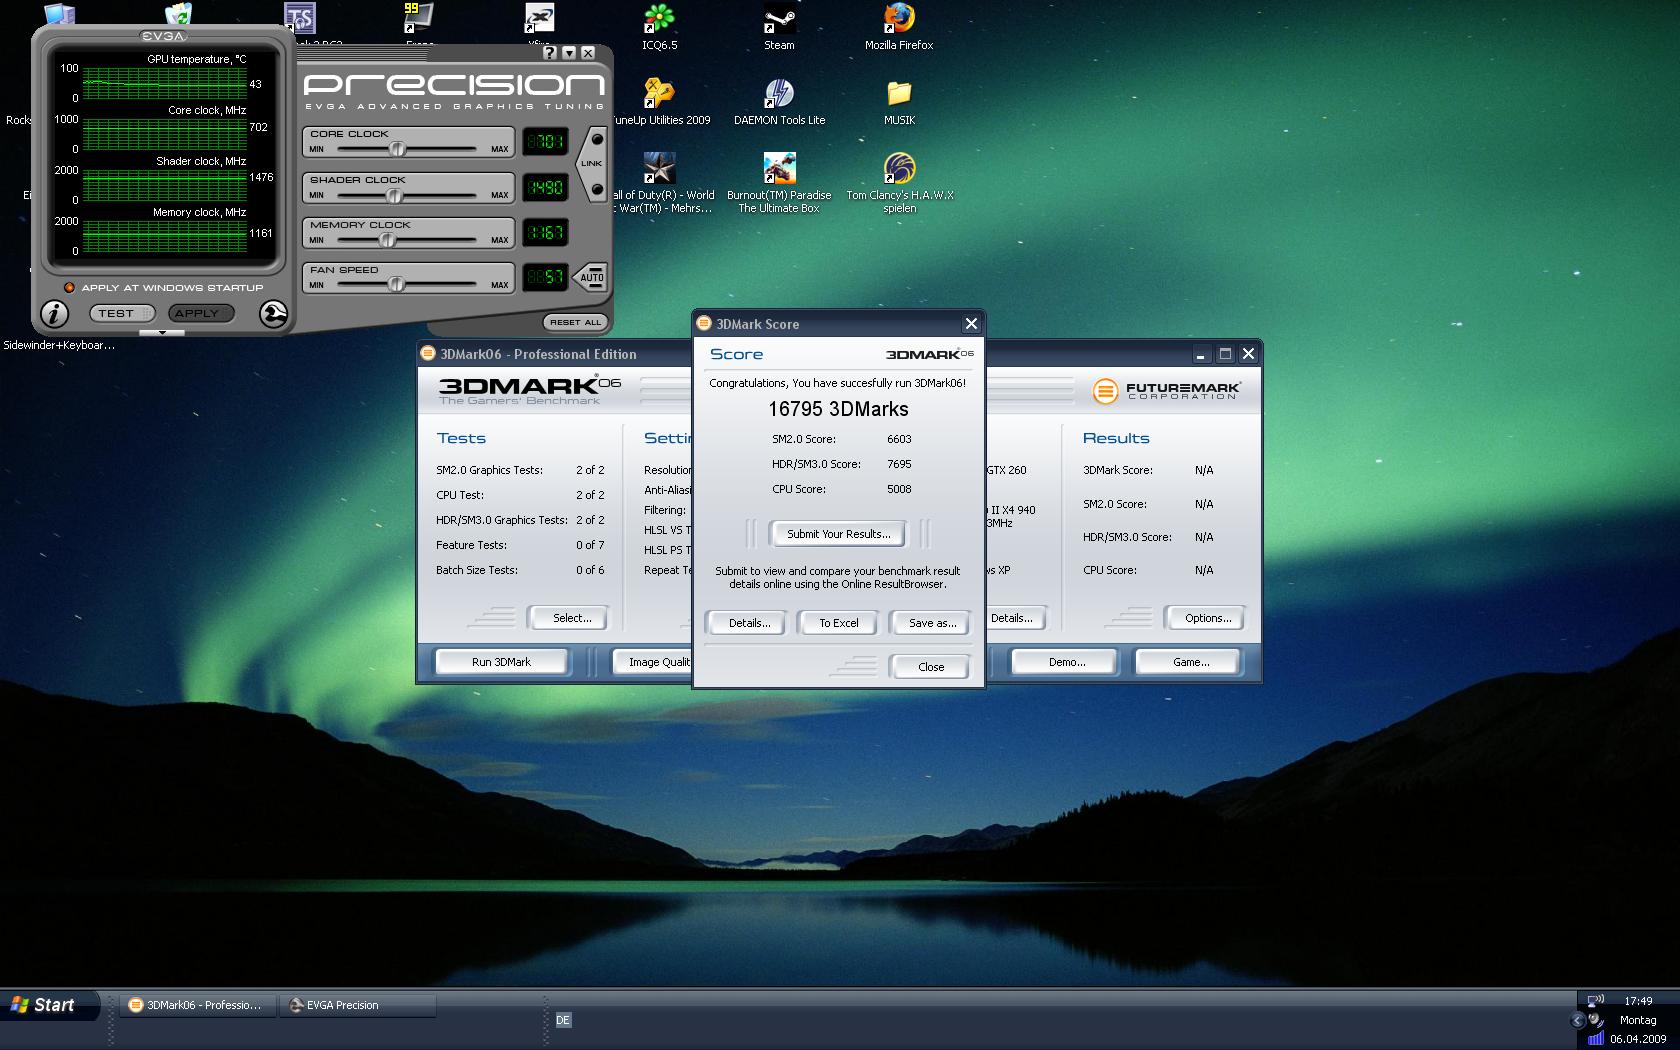Click Details button in 3DMark Score dialog
The image size is (1680, 1050).
click(749, 623)
